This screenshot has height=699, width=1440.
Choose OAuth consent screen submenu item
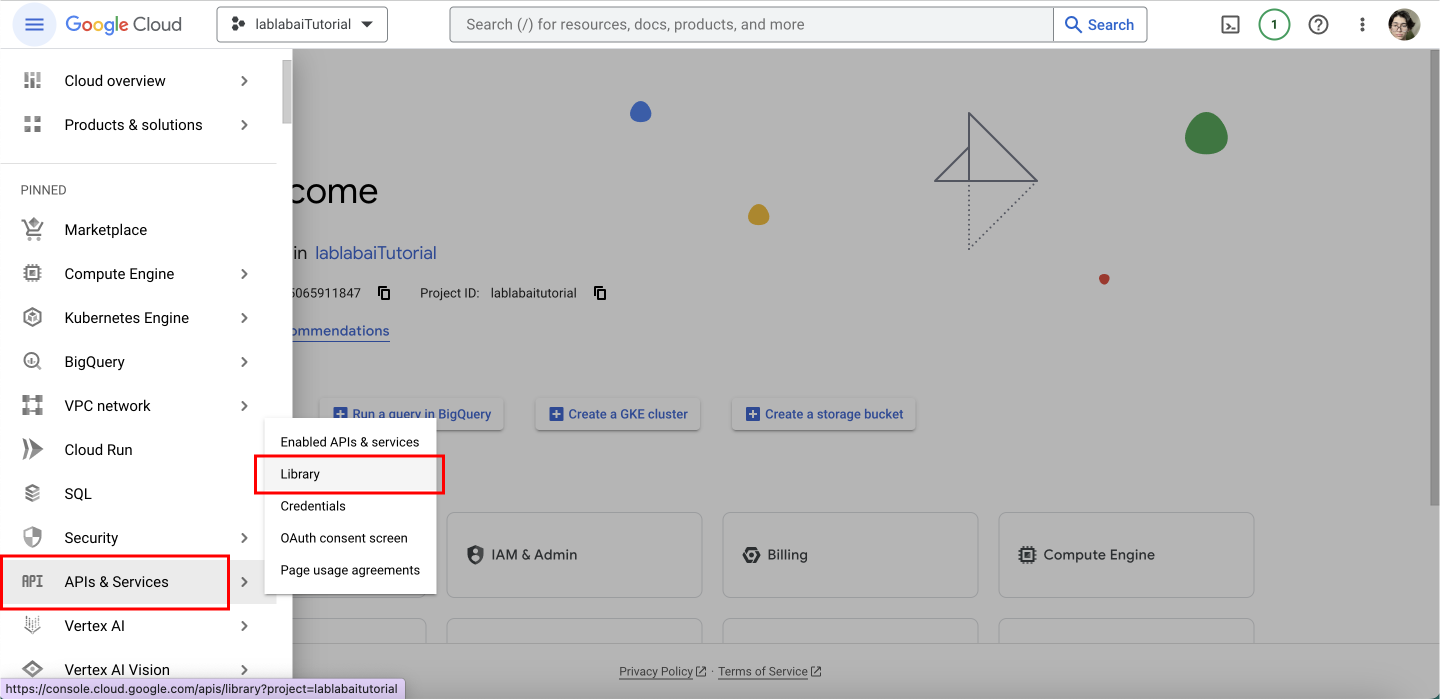350,538
